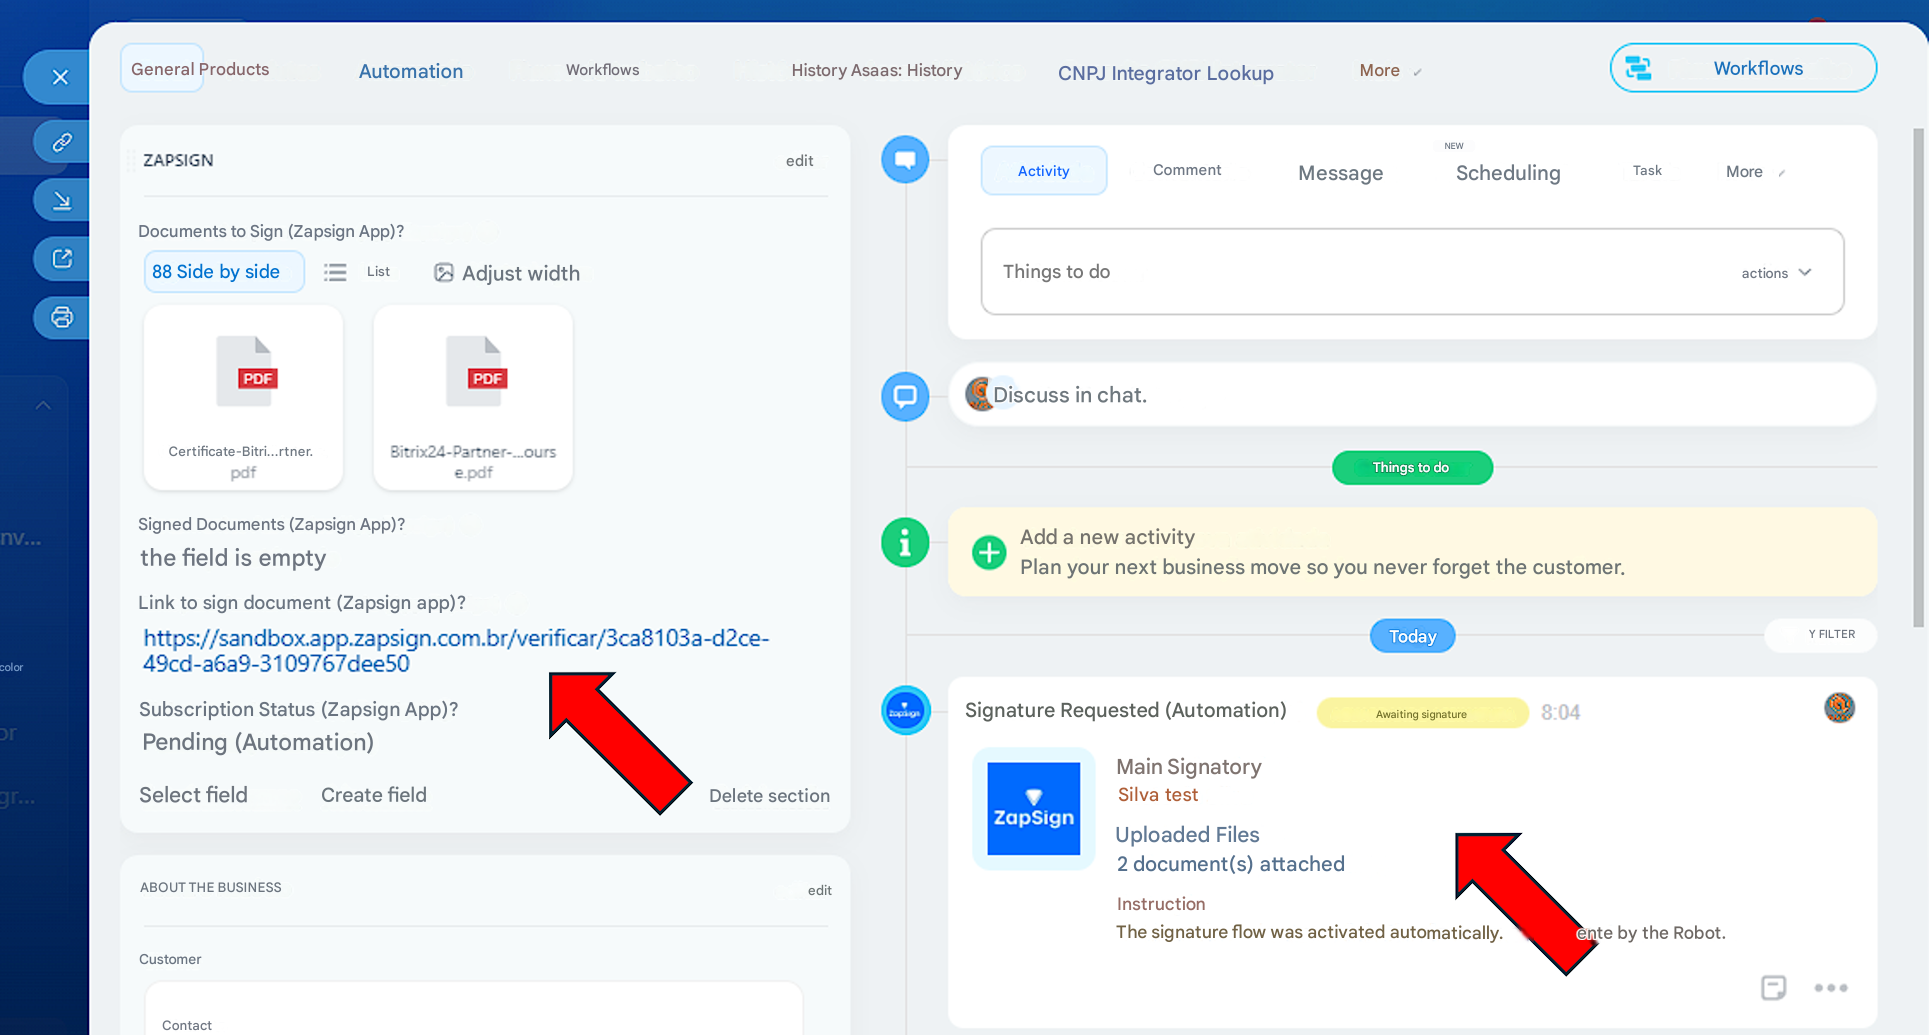The height and width of the screenshot is (1035, 1929).
Task: Click the green plus add activity icon
Action: [x=988, y=552]
